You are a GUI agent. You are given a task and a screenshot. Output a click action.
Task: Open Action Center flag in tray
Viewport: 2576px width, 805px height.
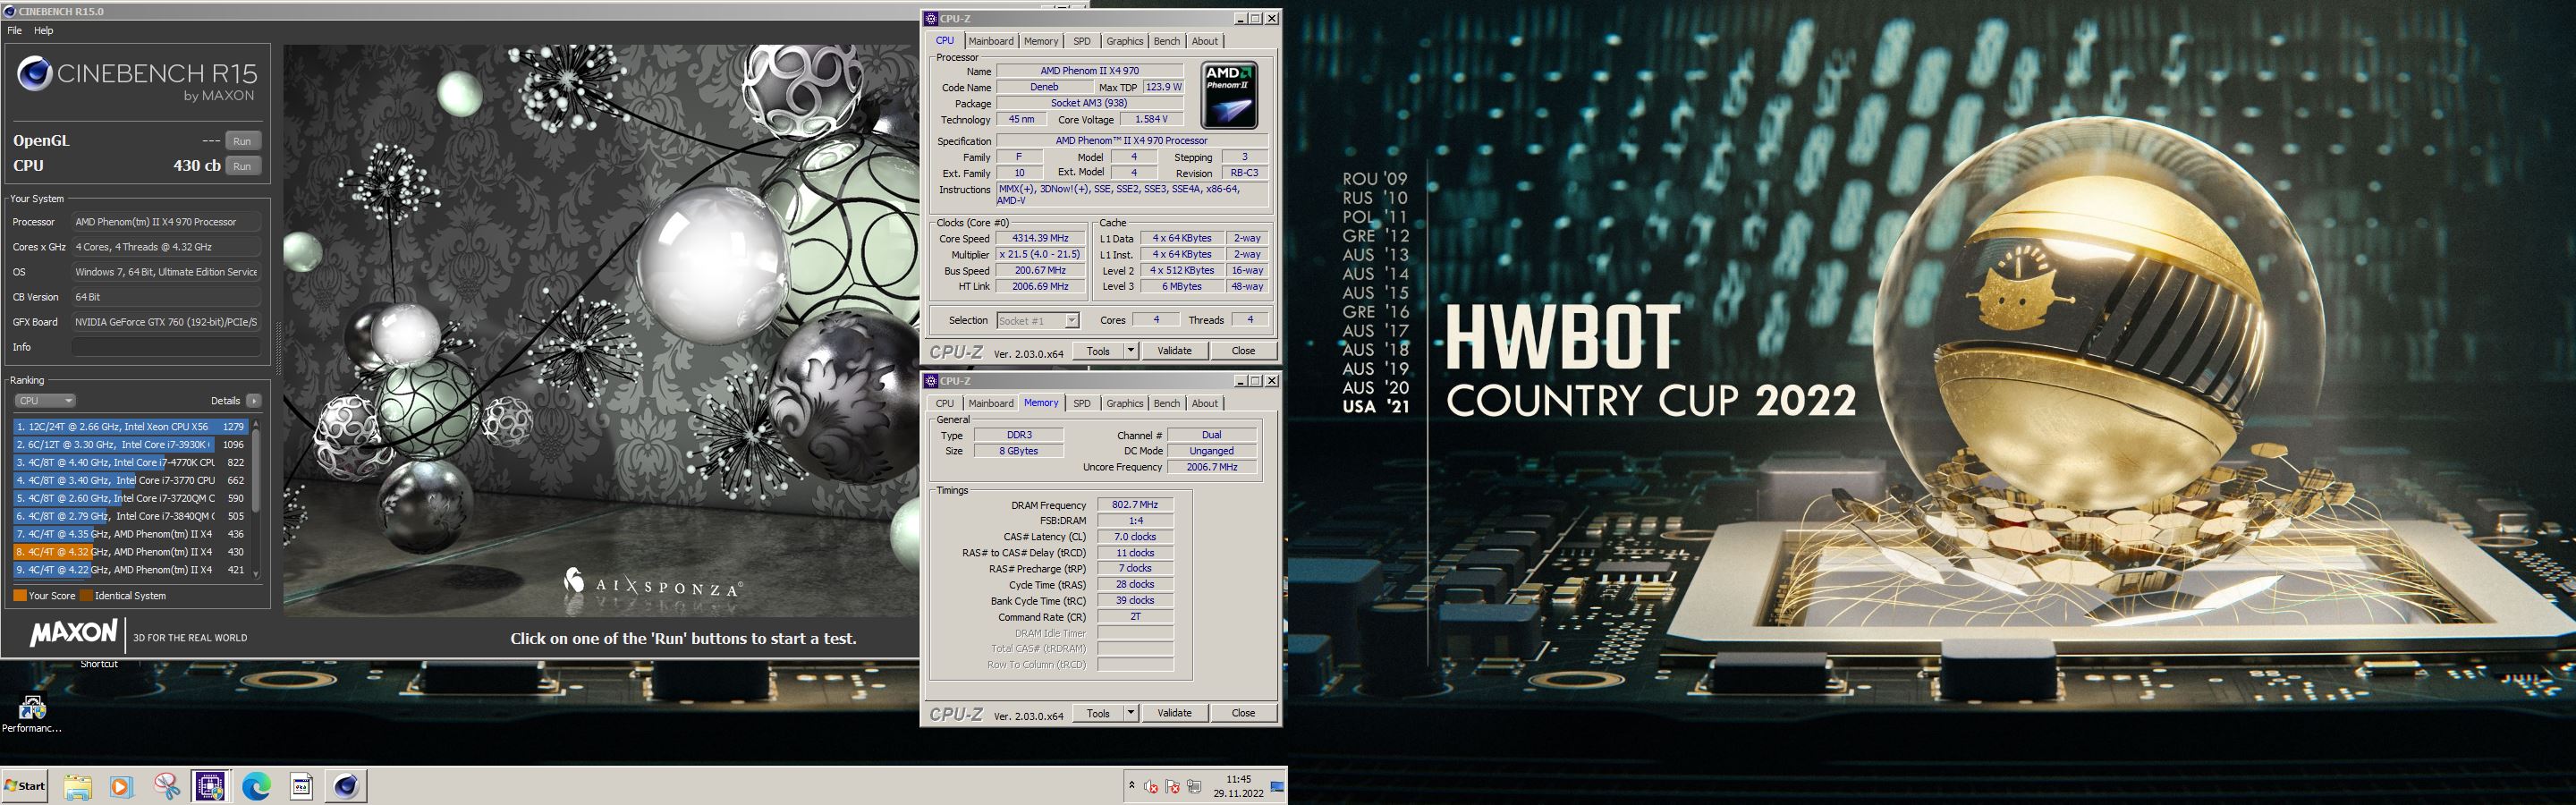coord(1172,787)
